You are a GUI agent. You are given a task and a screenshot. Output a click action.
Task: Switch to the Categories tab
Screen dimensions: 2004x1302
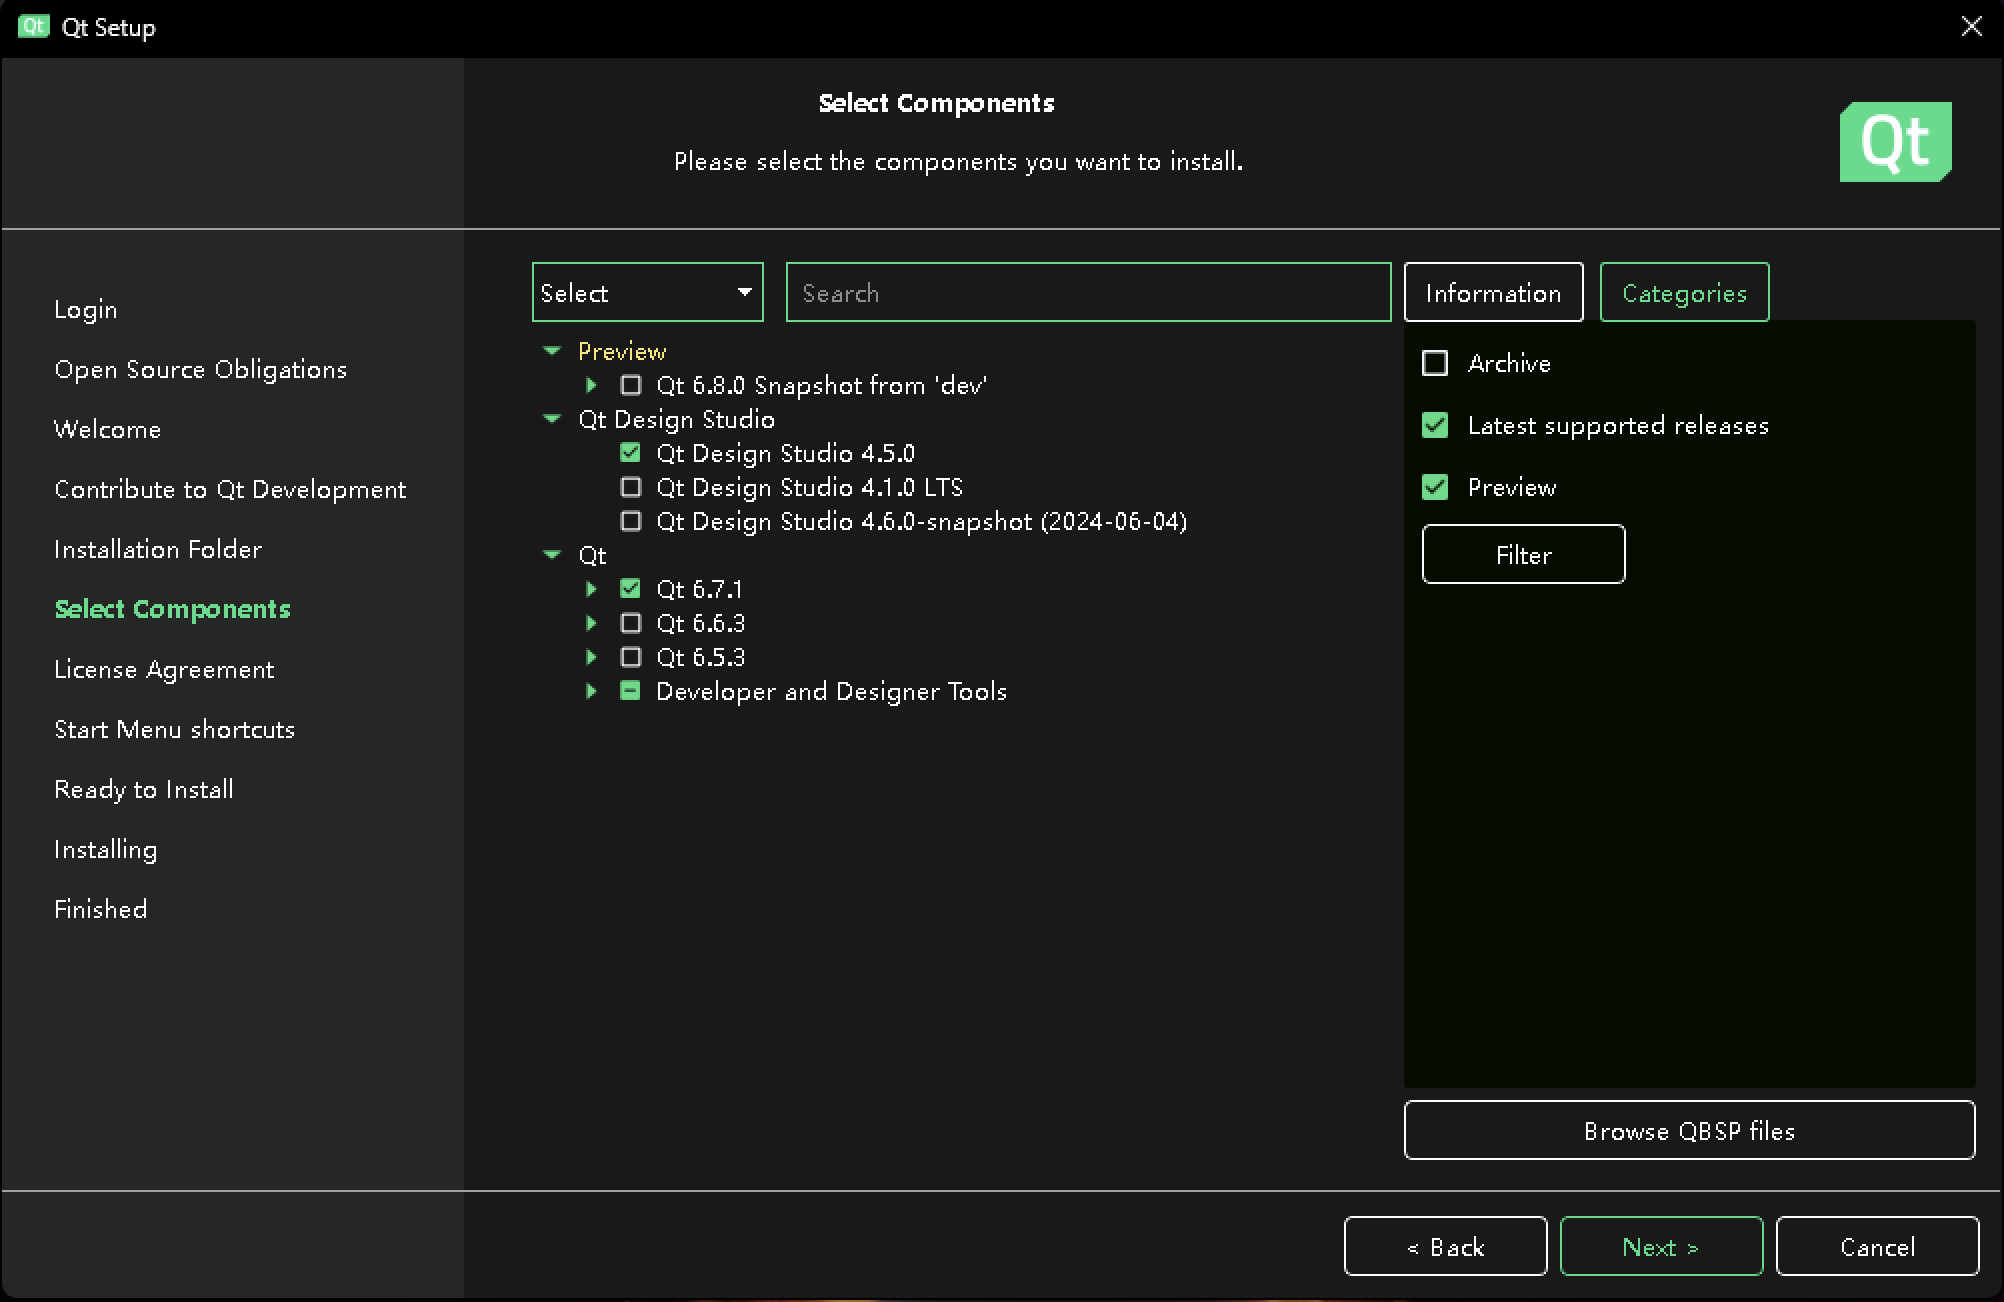coord(1684,293)
